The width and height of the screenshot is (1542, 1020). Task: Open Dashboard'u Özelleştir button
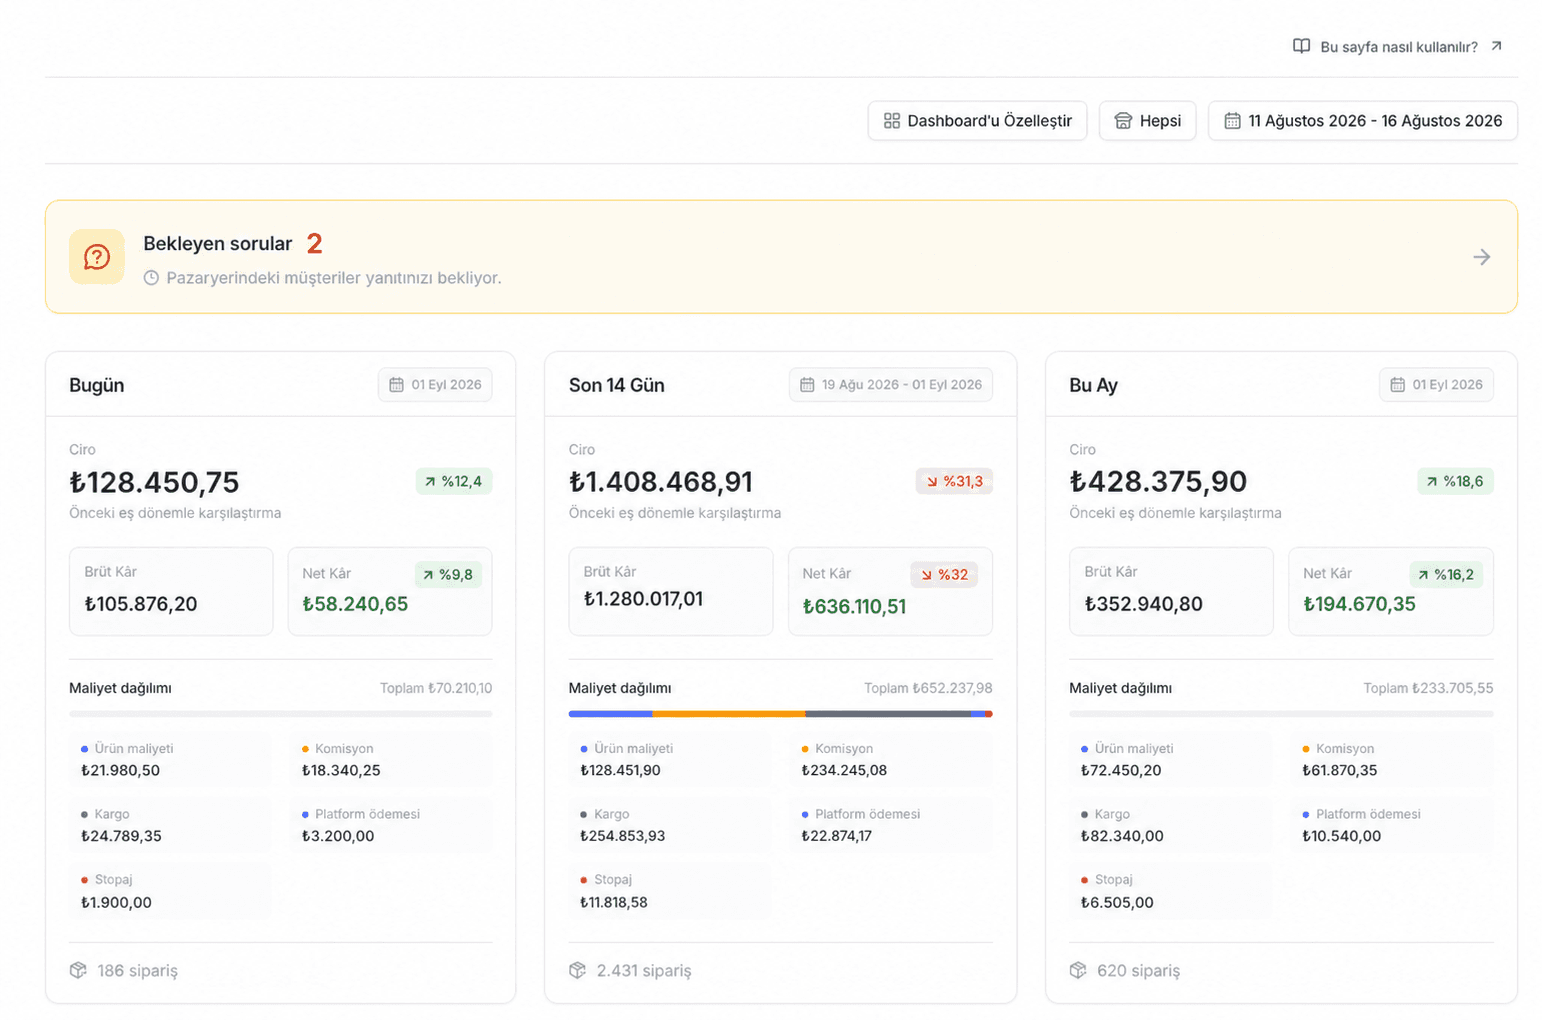pyautogui.click(x=977, y=121)
